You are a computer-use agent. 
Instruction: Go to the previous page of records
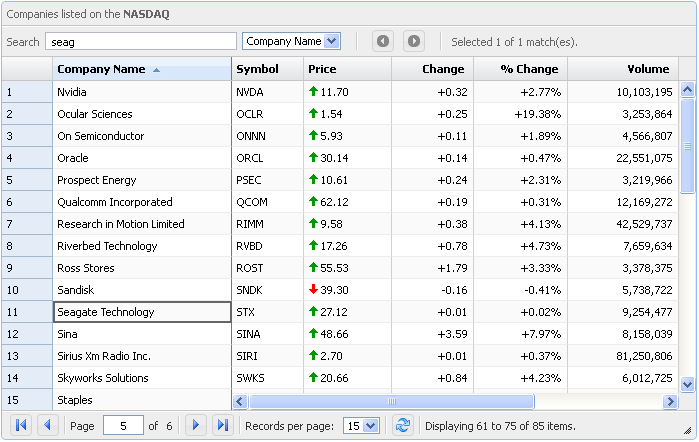(x=47, y=426)
